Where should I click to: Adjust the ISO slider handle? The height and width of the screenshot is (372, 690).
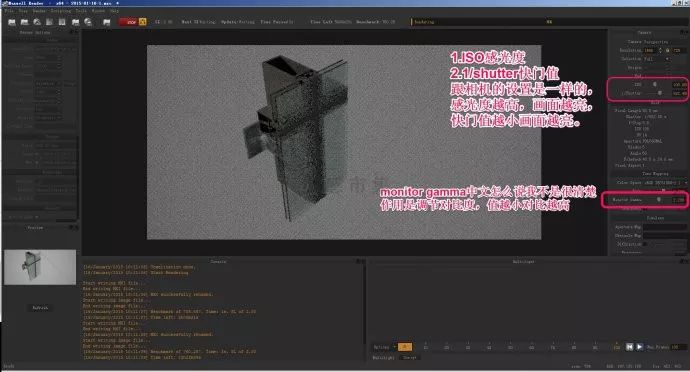tap(654, 84)
